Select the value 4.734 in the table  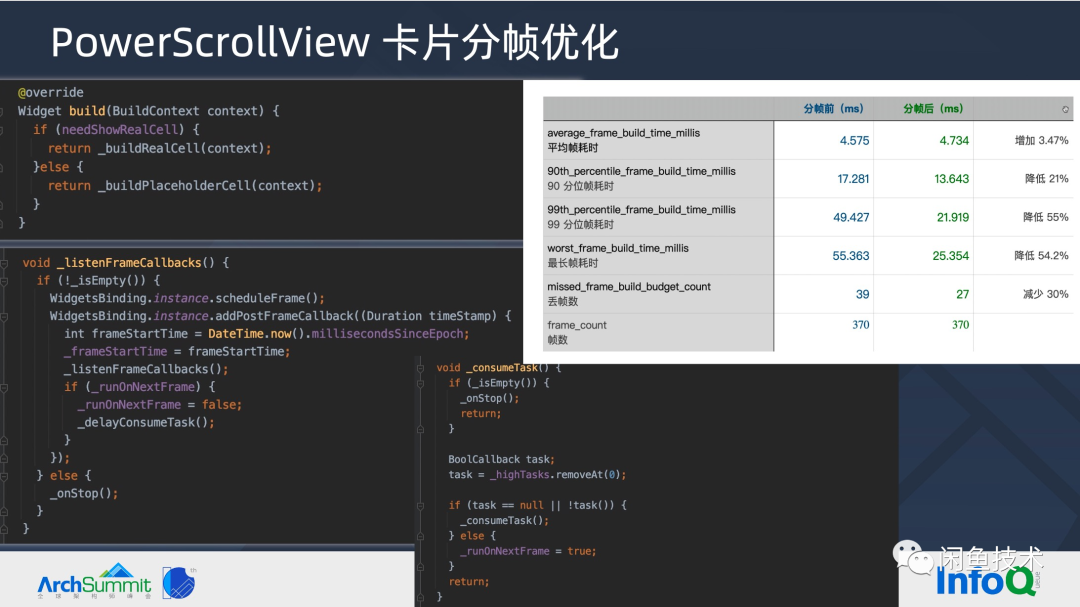click(954, 141)
